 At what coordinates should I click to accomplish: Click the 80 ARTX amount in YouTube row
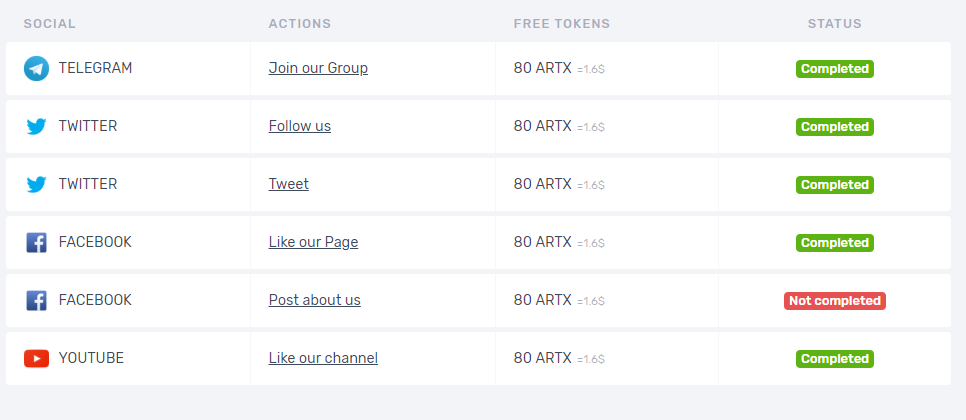pyautogui.click(x=543, y=358)
